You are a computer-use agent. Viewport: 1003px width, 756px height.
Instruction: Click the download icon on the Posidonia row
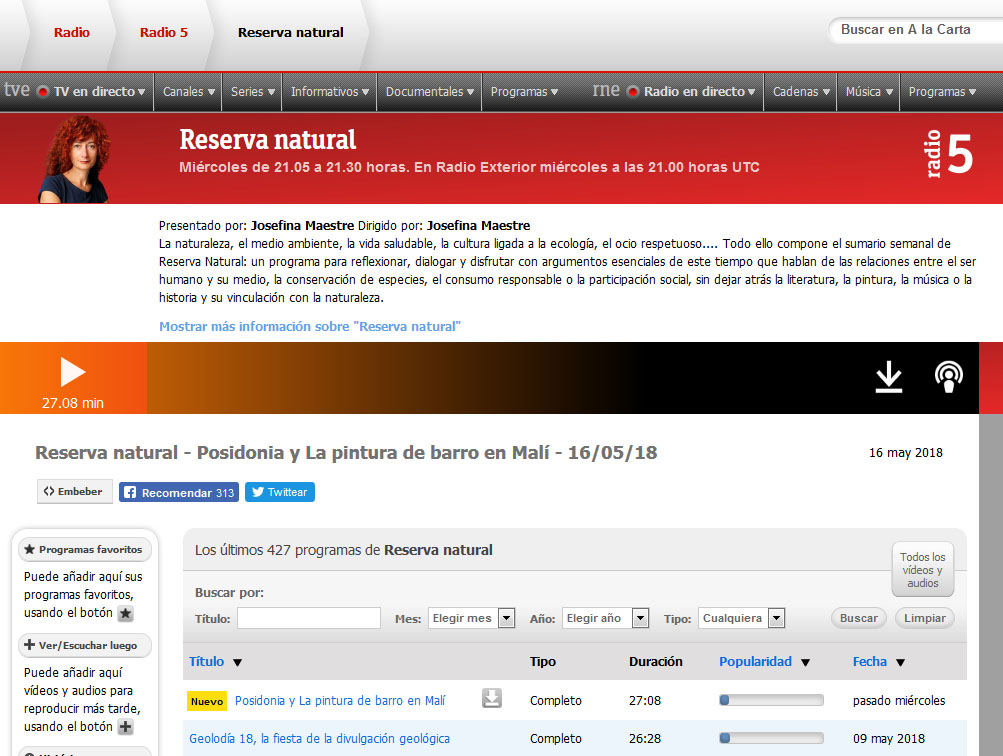coord(492,698)
